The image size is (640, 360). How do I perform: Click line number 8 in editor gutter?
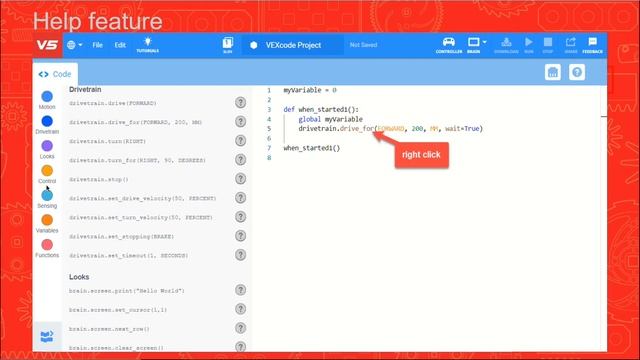269,158
